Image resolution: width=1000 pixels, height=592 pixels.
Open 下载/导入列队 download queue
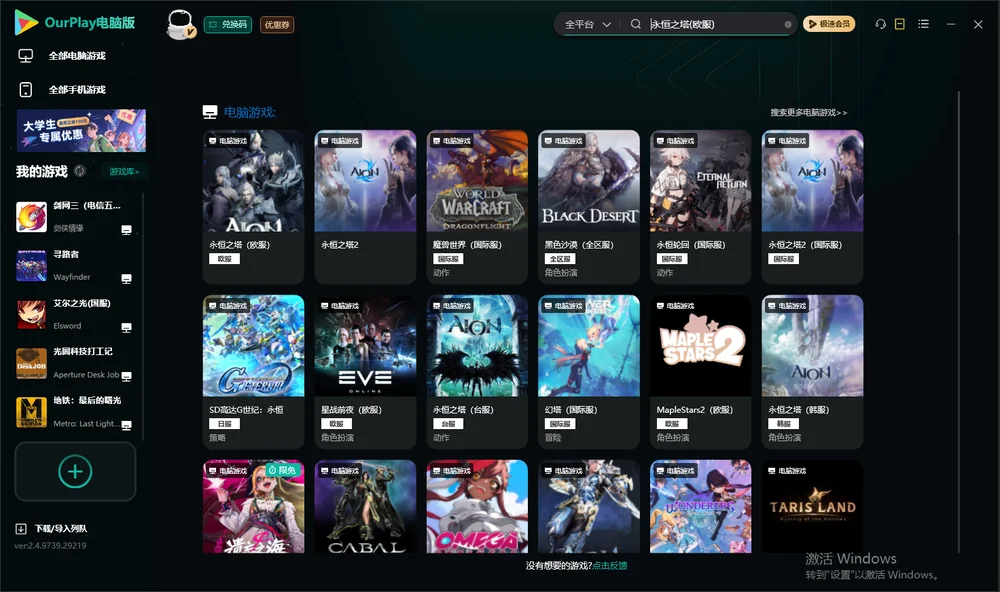(52, 529)
